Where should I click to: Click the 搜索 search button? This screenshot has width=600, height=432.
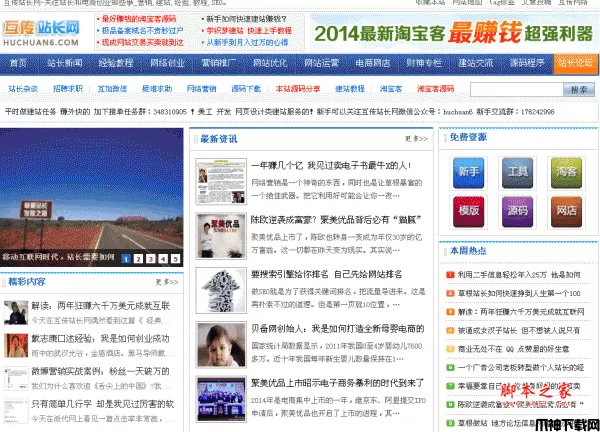click(x=579, y=90)
